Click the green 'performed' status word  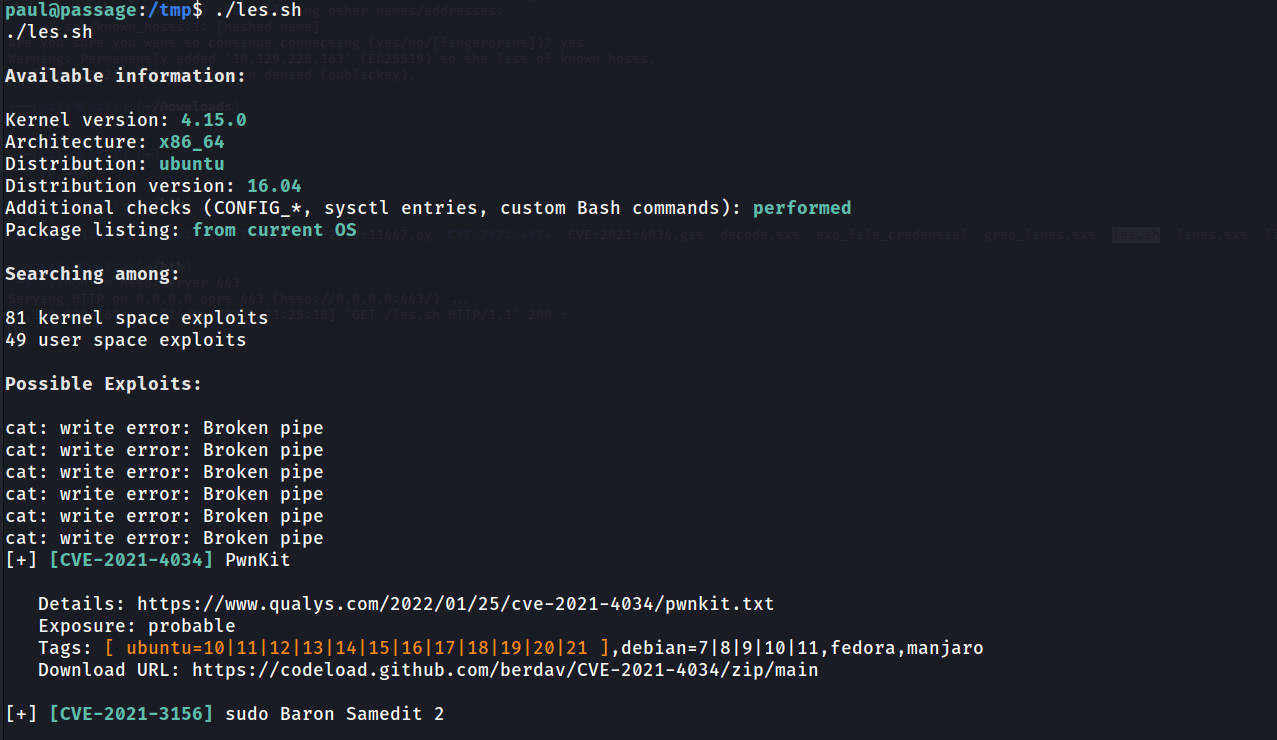(802, 208)
